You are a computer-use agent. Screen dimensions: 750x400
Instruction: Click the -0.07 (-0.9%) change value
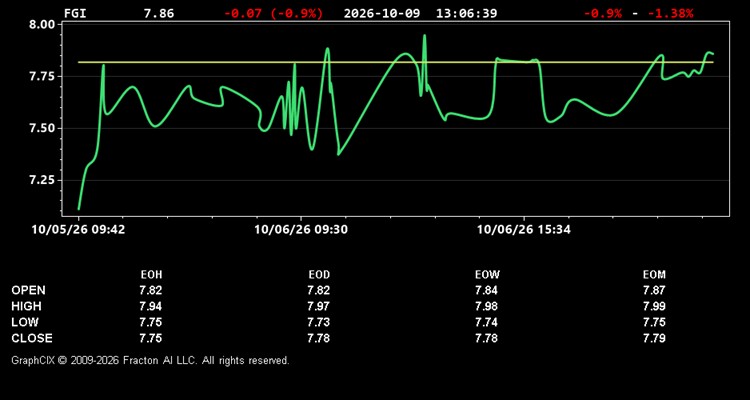(274, 13)
